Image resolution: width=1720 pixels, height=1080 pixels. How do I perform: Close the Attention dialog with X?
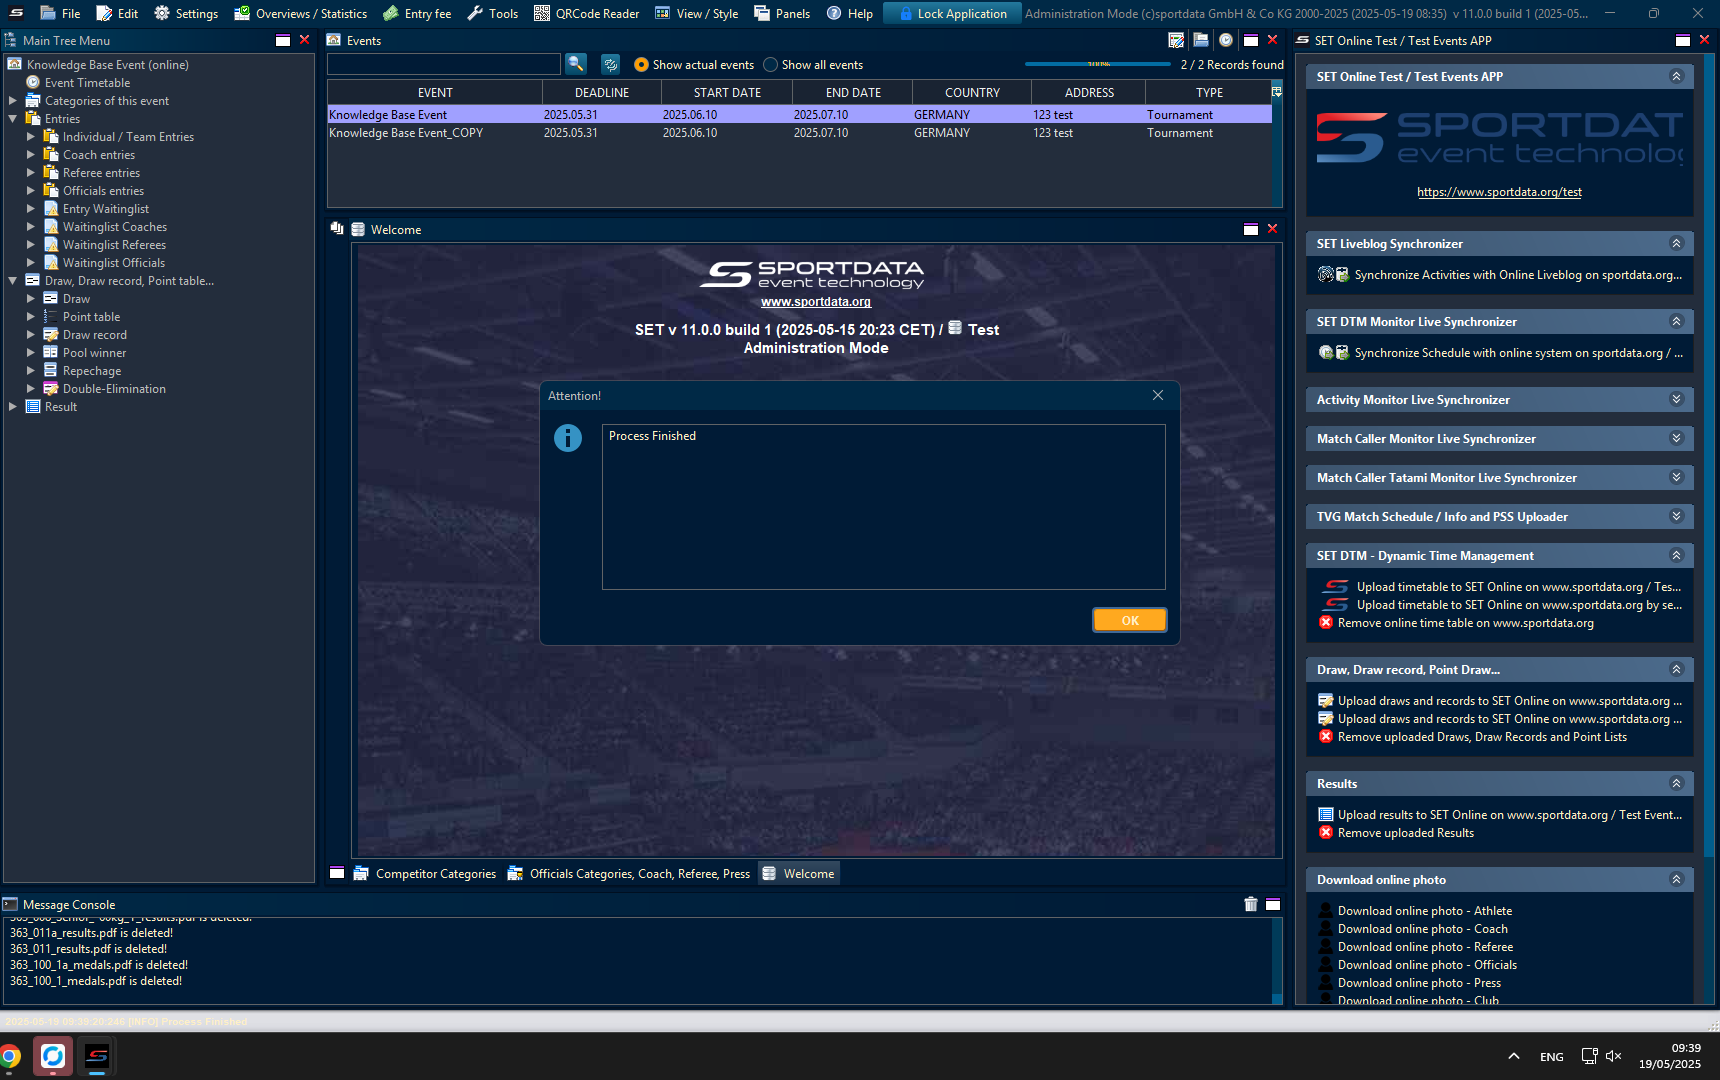[x=1158, y=395]
